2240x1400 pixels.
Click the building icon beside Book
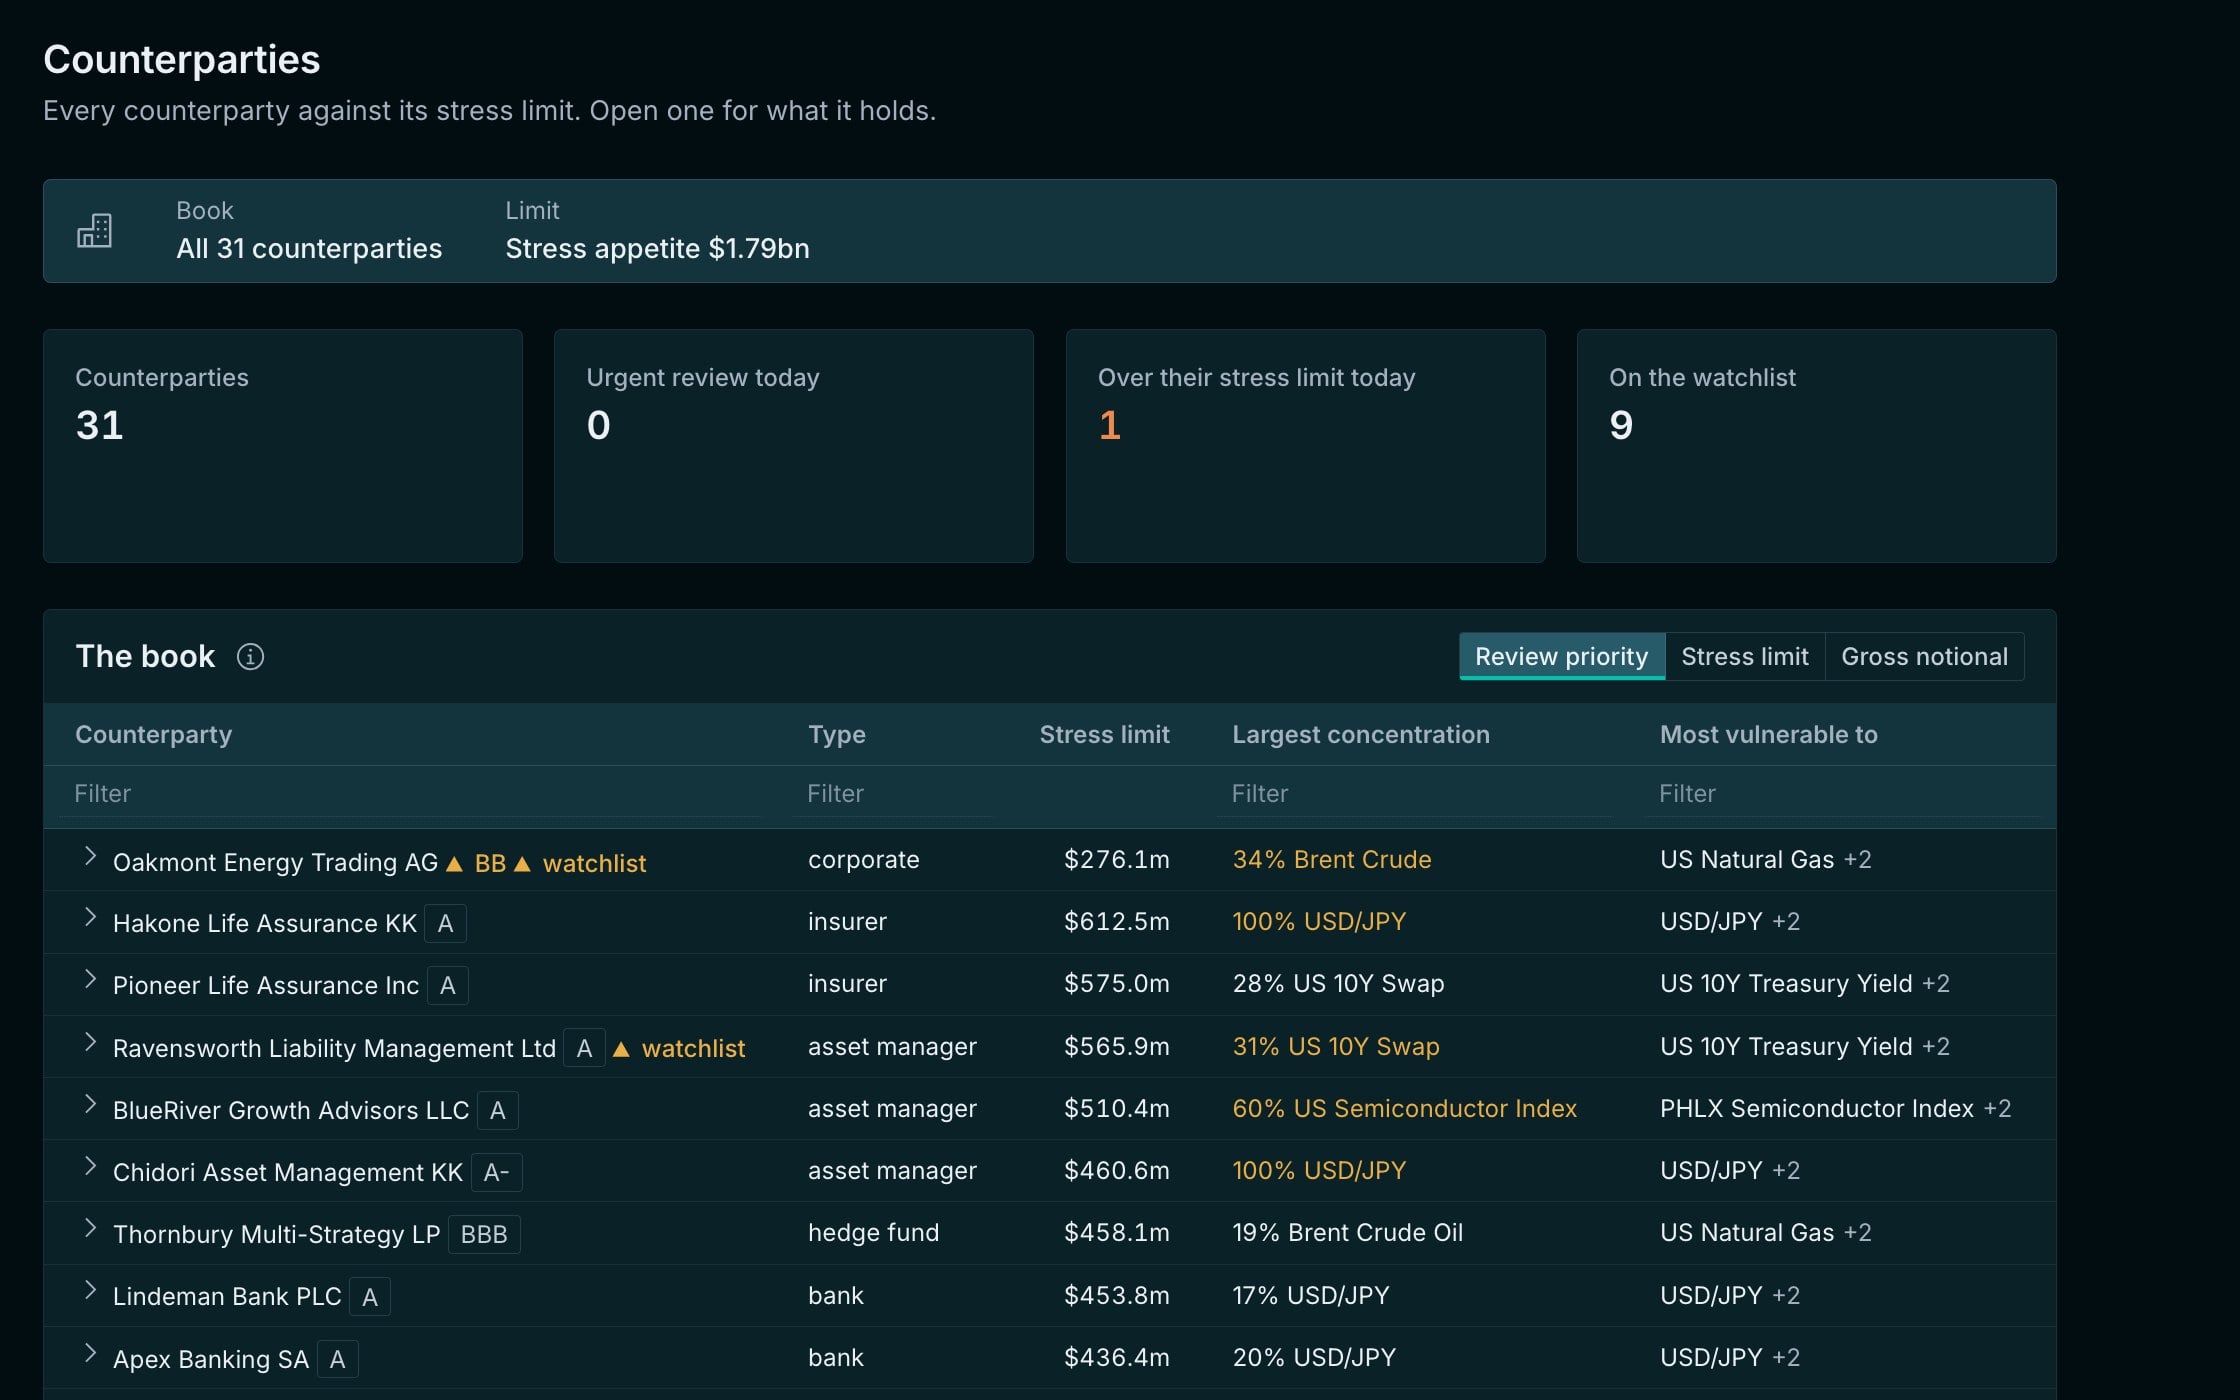click(94, 231)
